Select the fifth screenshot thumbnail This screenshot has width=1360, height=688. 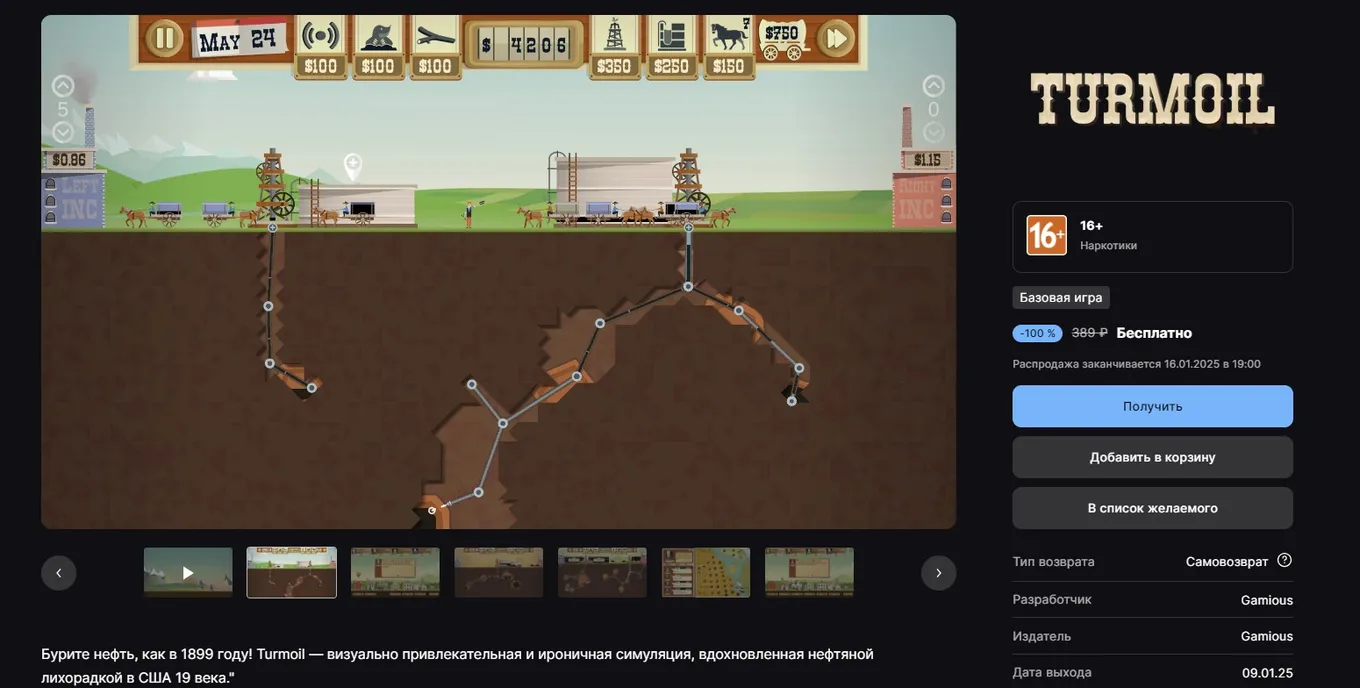pos(602,573)
